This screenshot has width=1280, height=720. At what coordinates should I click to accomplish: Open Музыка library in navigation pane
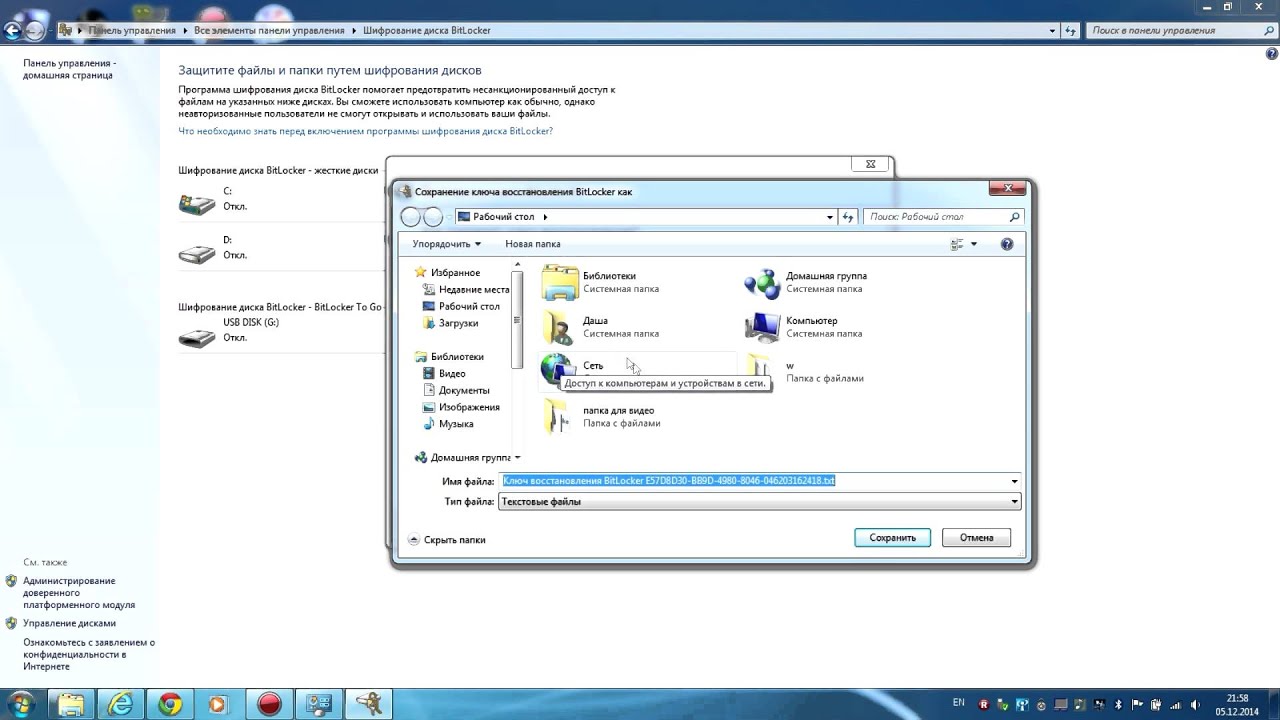448,424
